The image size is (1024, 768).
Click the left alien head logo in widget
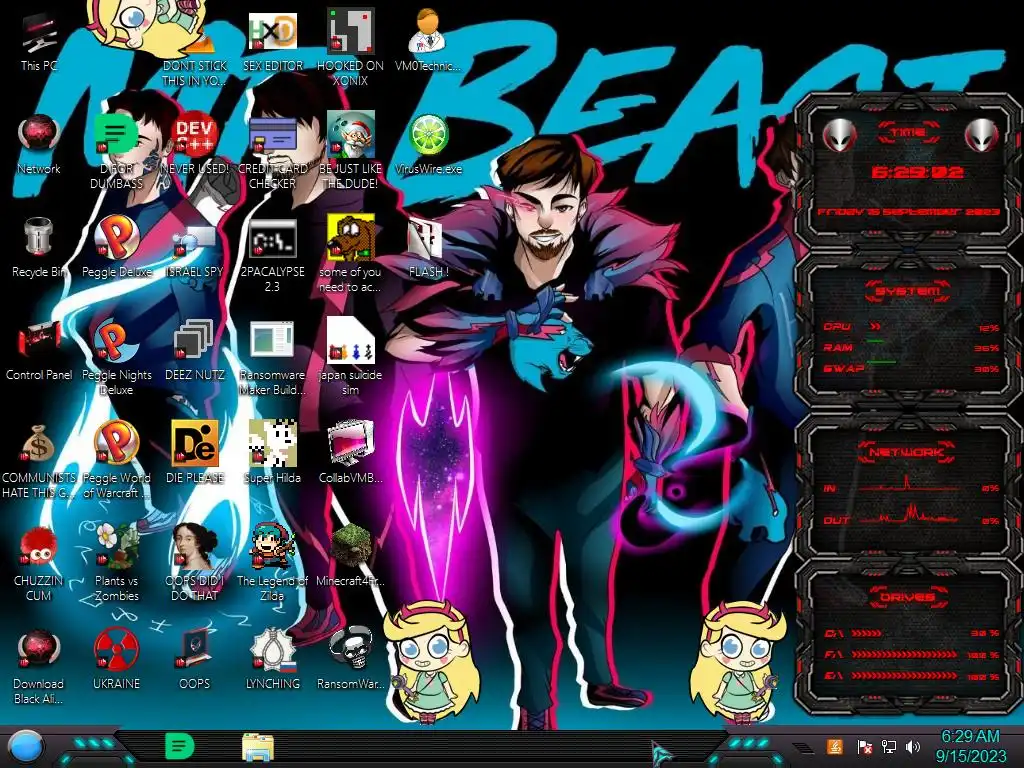click(x=839, y=135)
